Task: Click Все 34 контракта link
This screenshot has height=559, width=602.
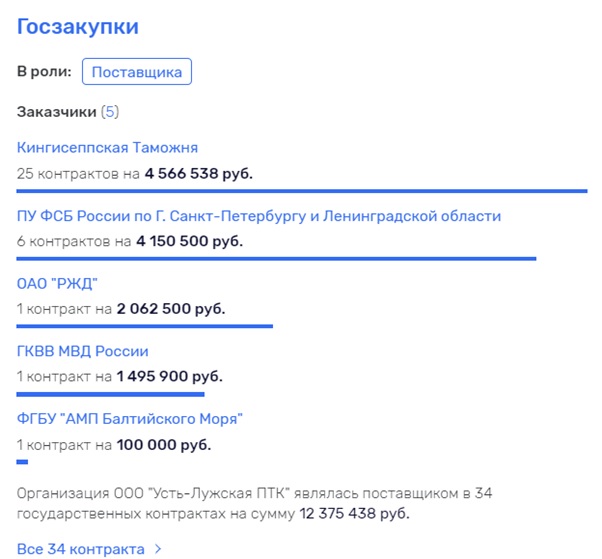Action: point(81,549)
